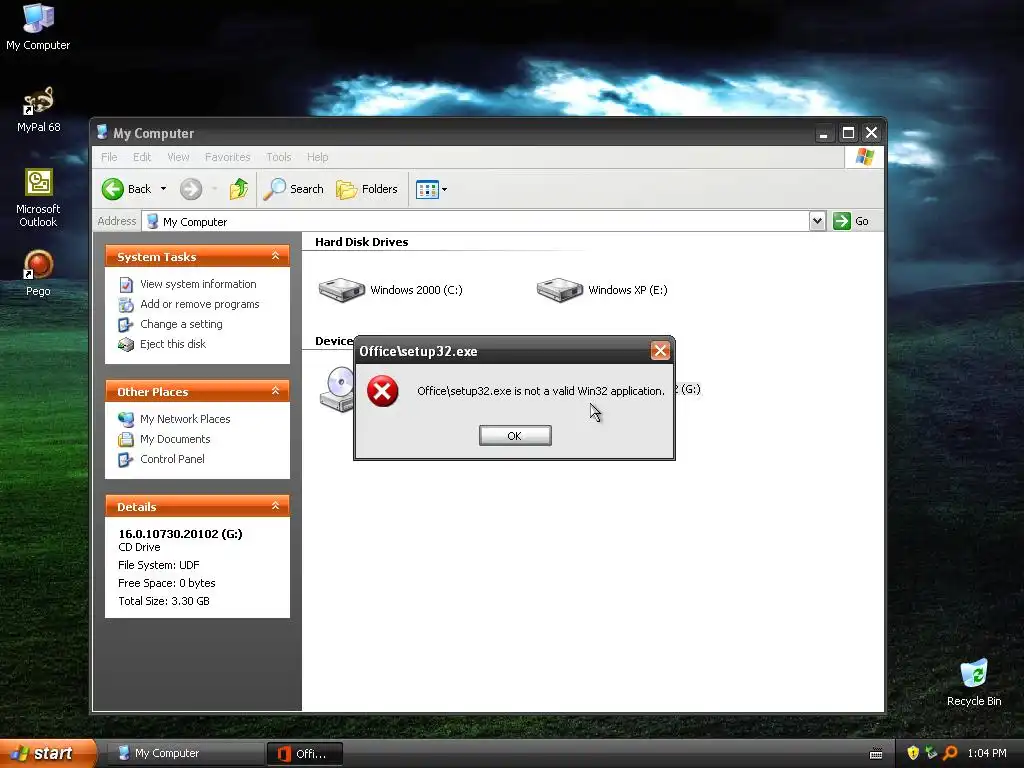The image size is (1024, 768).
Task: Open the View menu
Action: [178, 157]
